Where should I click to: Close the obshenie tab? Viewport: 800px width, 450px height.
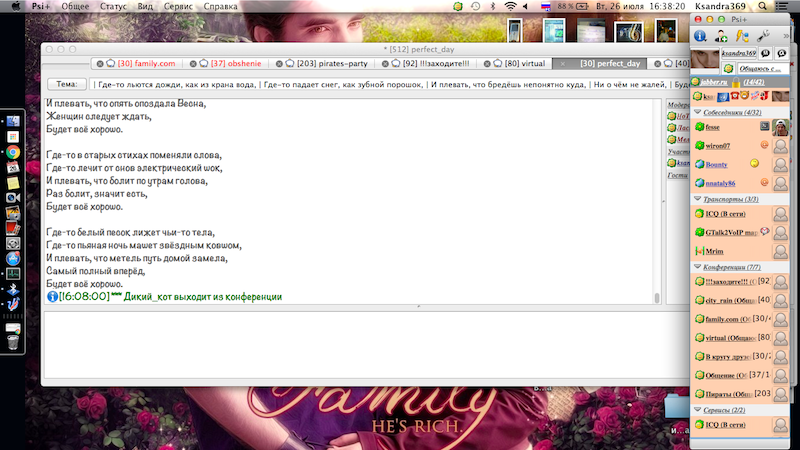tap(193, 64)
